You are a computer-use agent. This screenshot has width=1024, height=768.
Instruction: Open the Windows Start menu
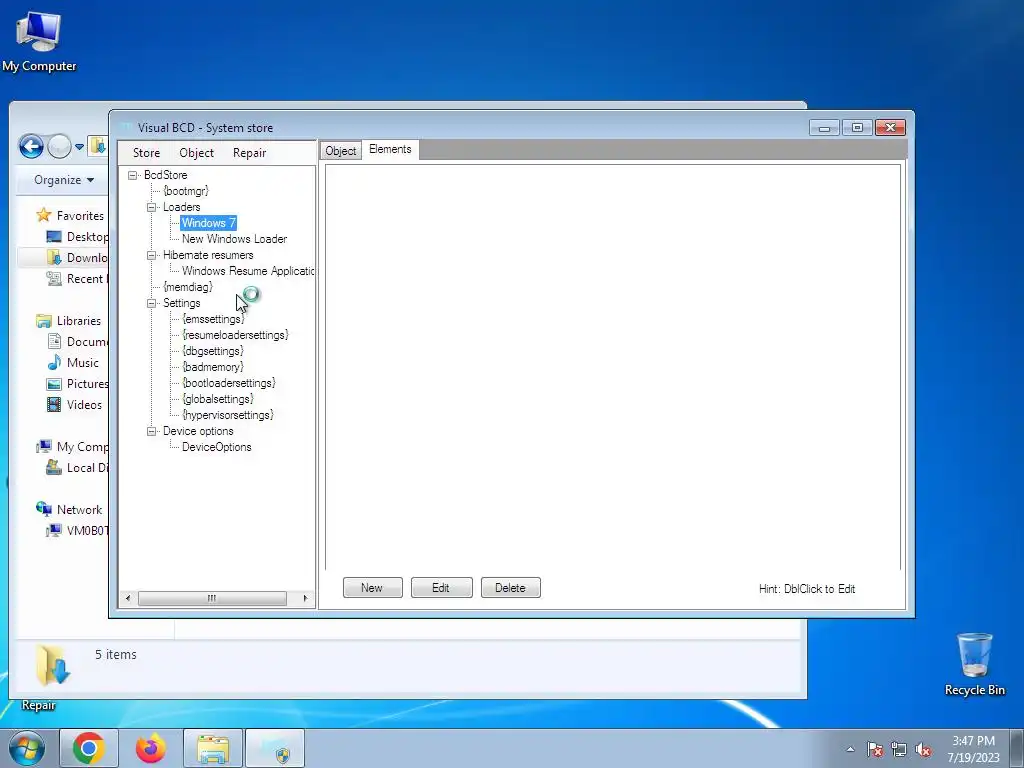click(27, 748)
